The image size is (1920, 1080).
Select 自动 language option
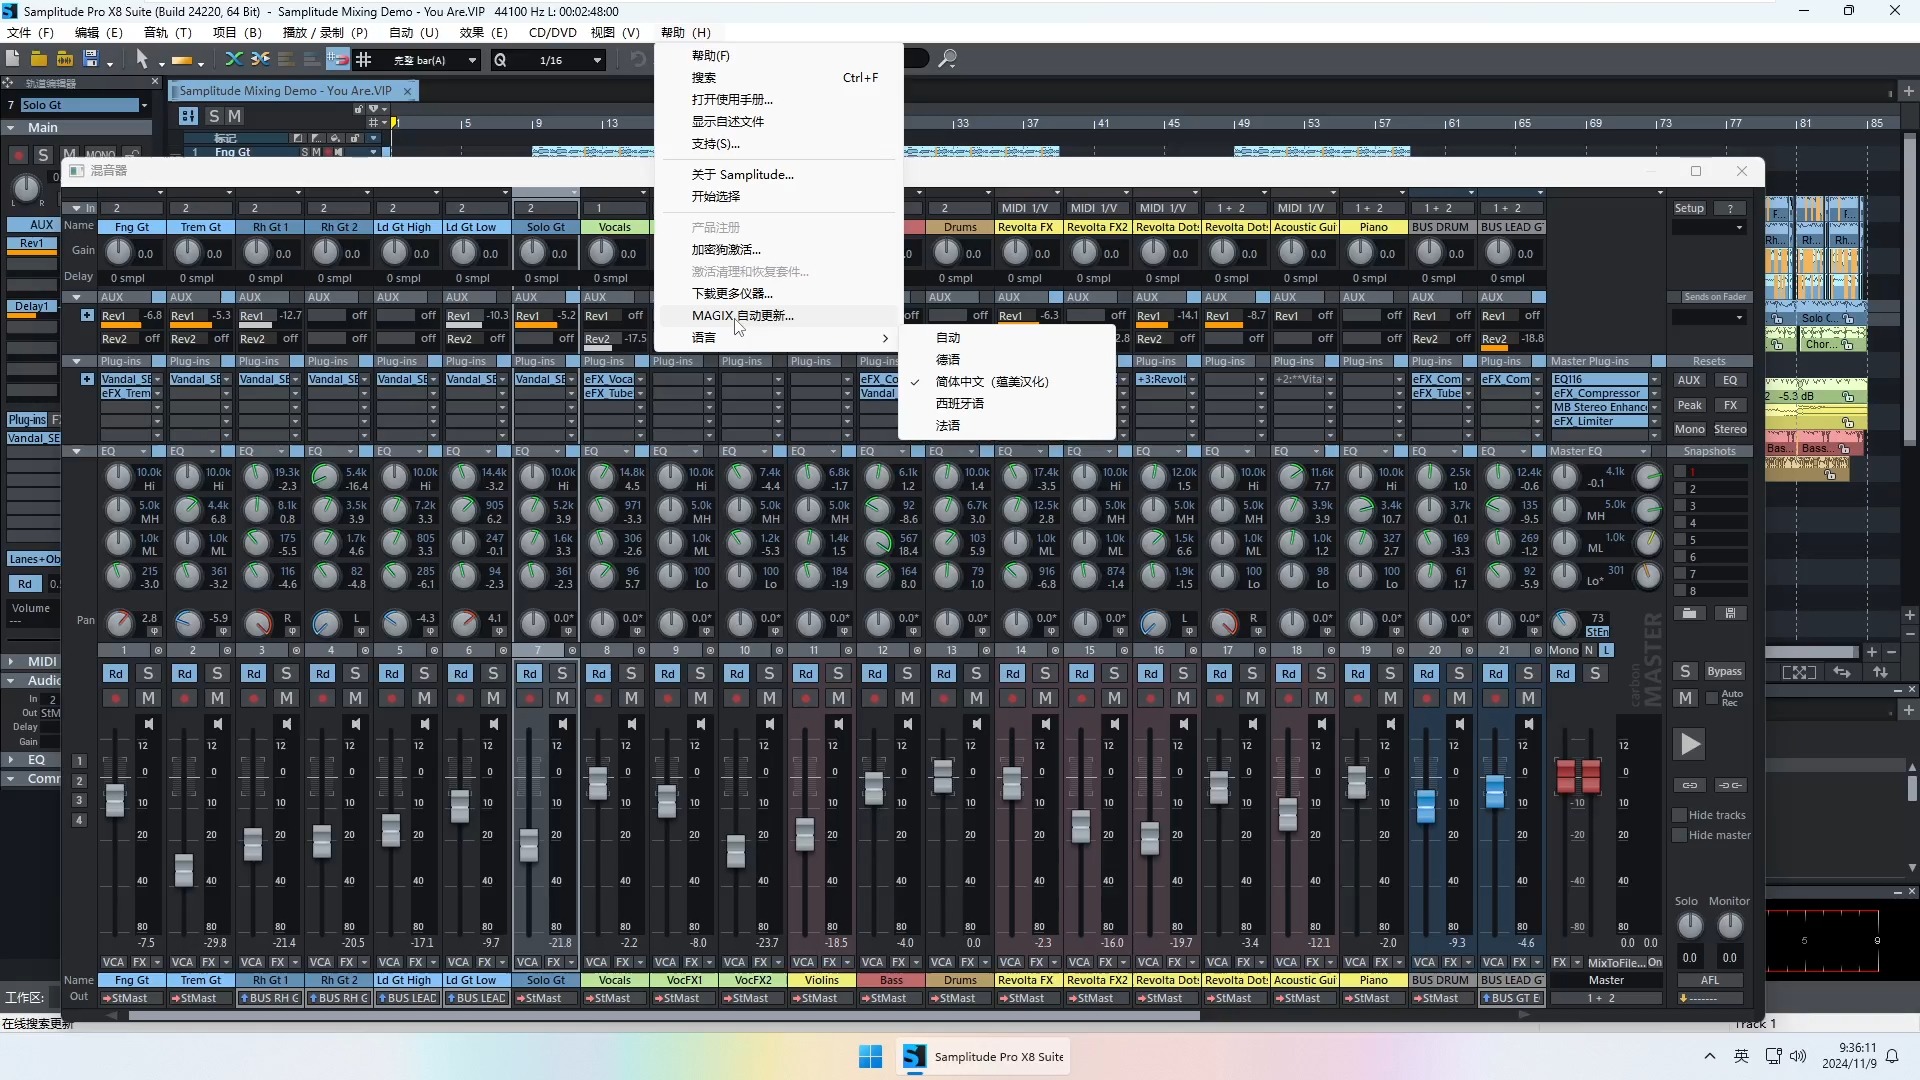coord(1007,338)
